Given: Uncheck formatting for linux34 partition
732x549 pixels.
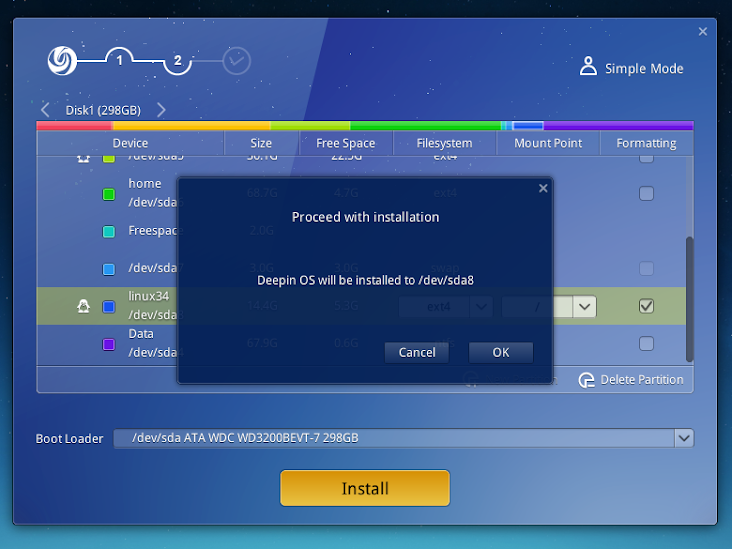Looking at the screenshot, I should click(646, 306).
